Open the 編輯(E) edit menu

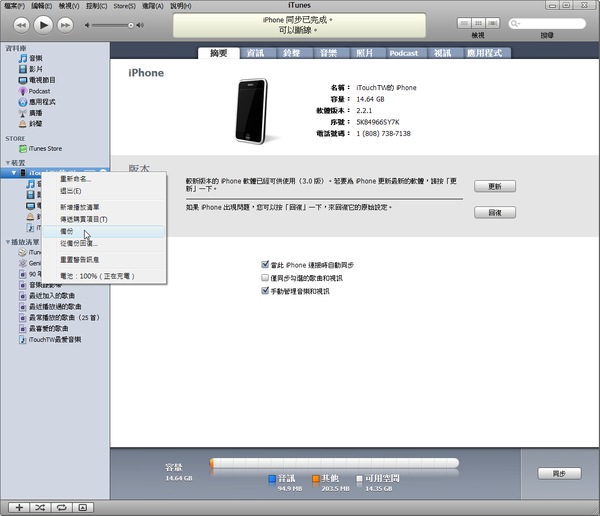click(41, 6)
